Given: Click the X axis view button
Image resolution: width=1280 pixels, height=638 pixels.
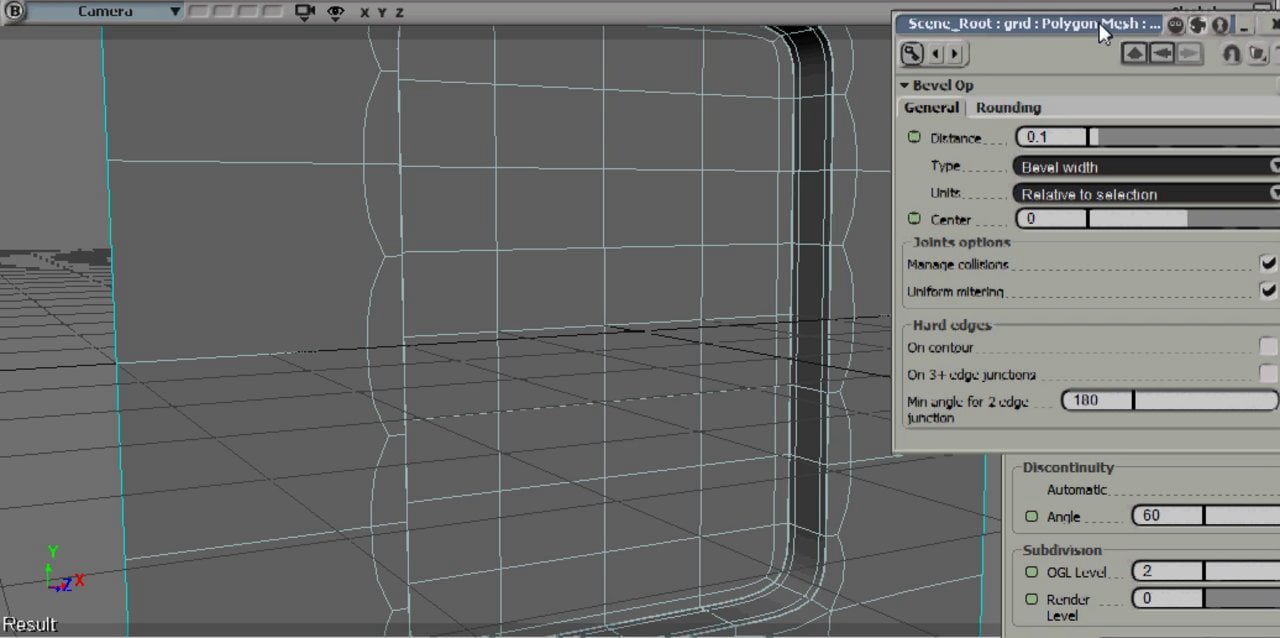Looking at the screenshot, I should coord(365,13).
